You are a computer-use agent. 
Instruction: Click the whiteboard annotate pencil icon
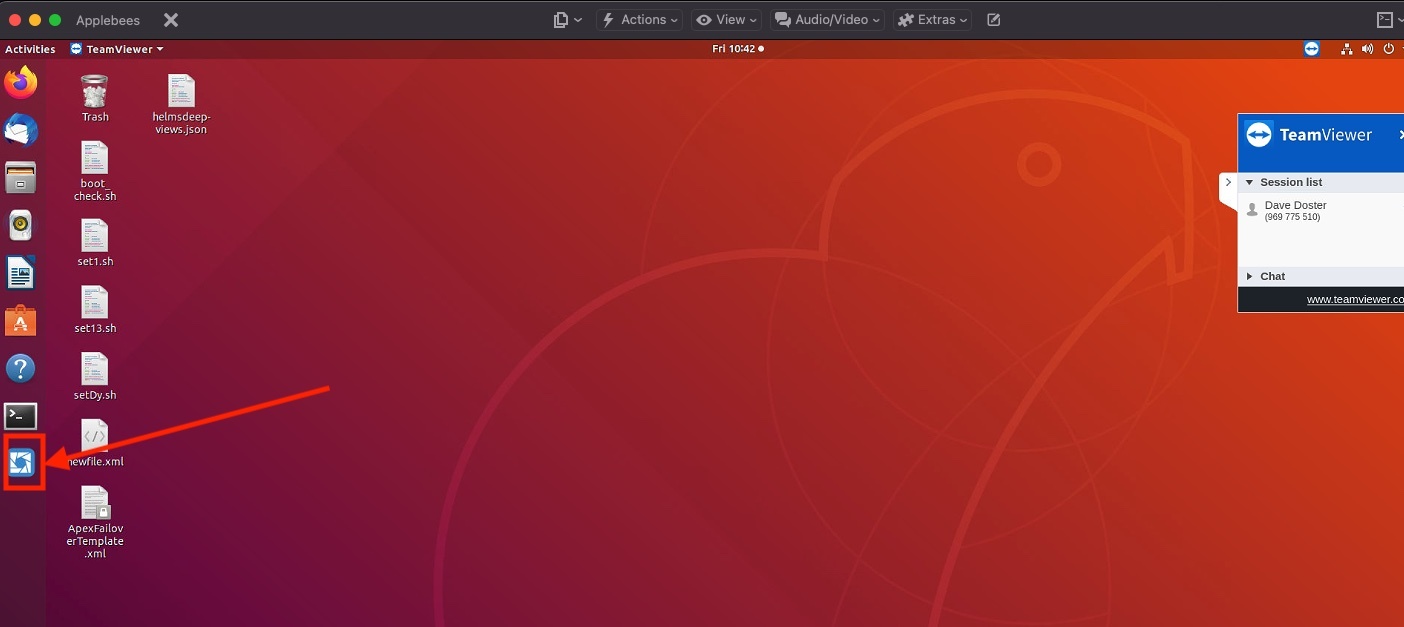(993, 20)
